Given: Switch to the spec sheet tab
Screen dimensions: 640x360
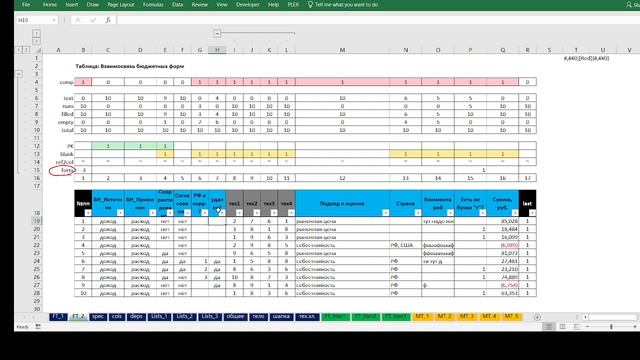Looking at the screenshot, I should coord(98,317).
